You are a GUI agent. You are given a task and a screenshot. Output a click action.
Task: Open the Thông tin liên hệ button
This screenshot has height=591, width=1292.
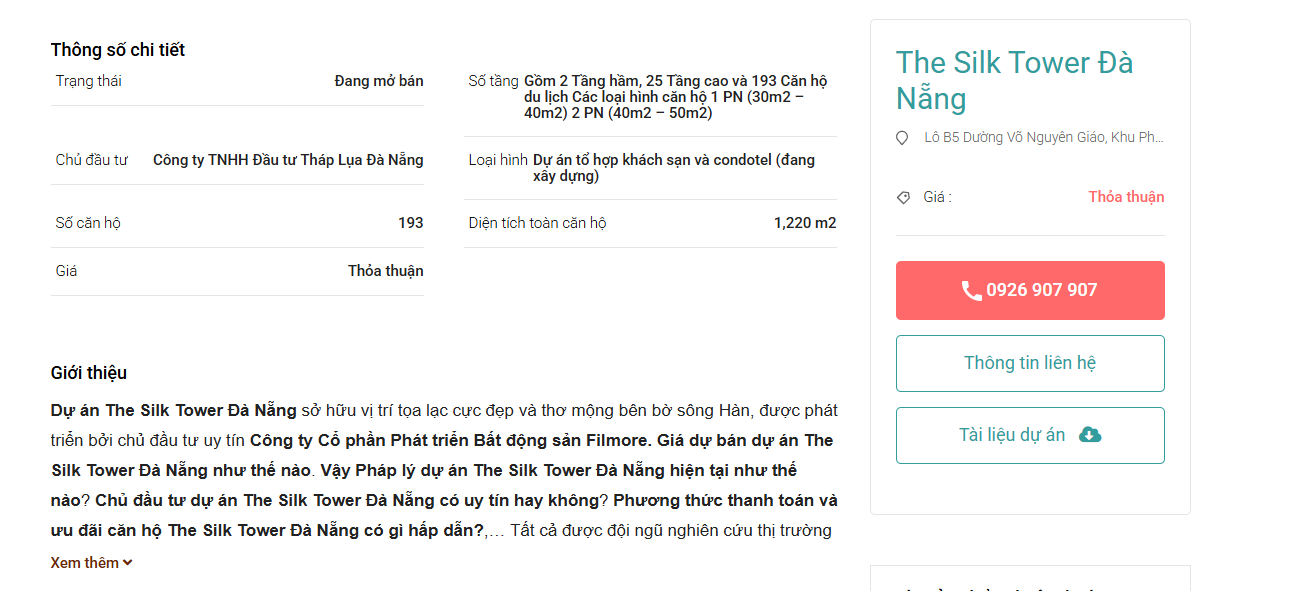(x=1030, y=363)
